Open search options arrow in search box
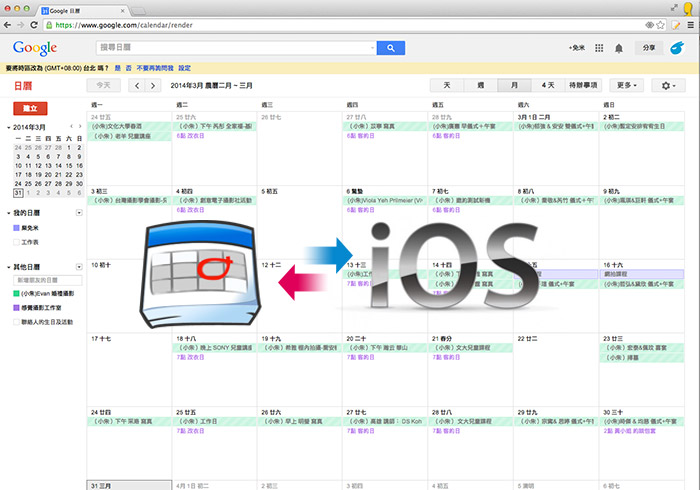700x490 pixels. 372,48
